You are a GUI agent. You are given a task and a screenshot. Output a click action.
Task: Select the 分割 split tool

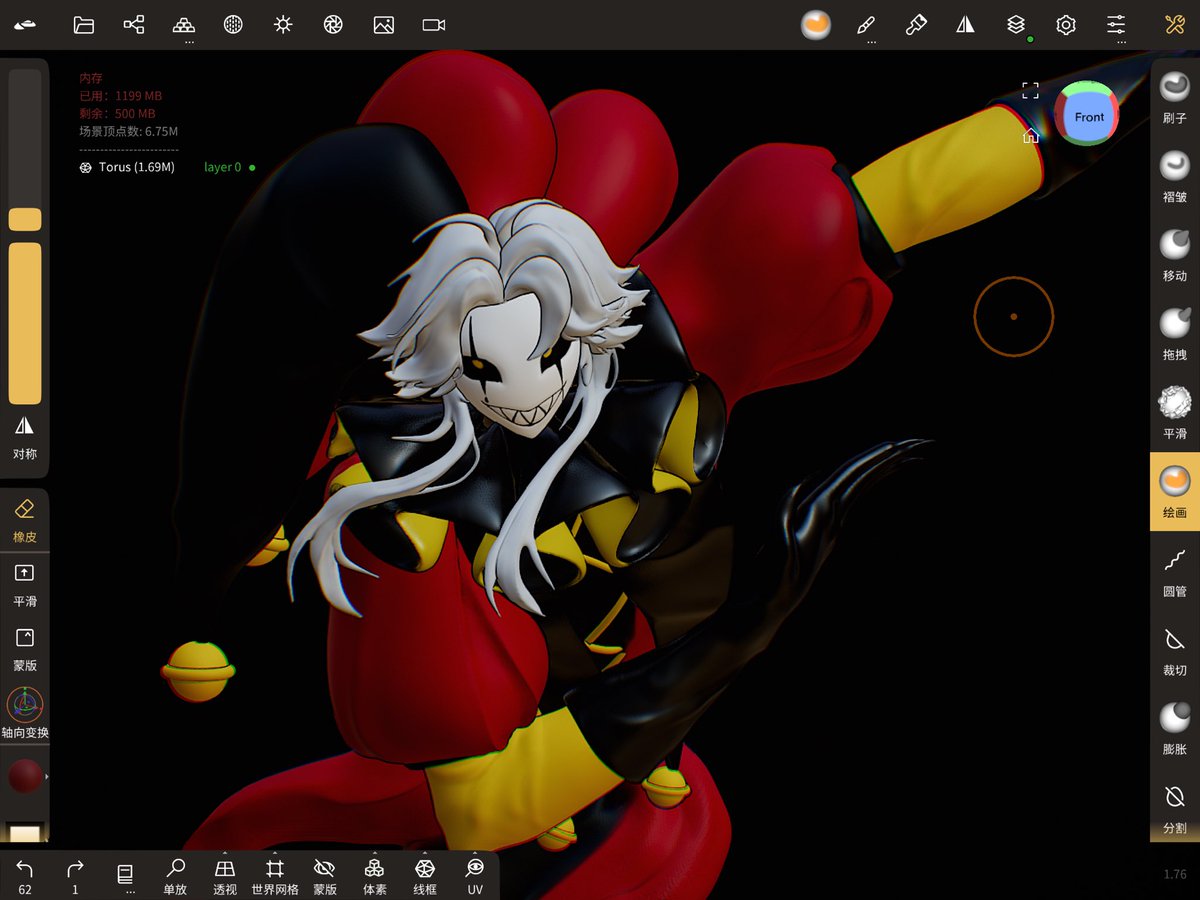pyautogui.click(x=1175, y=808)
